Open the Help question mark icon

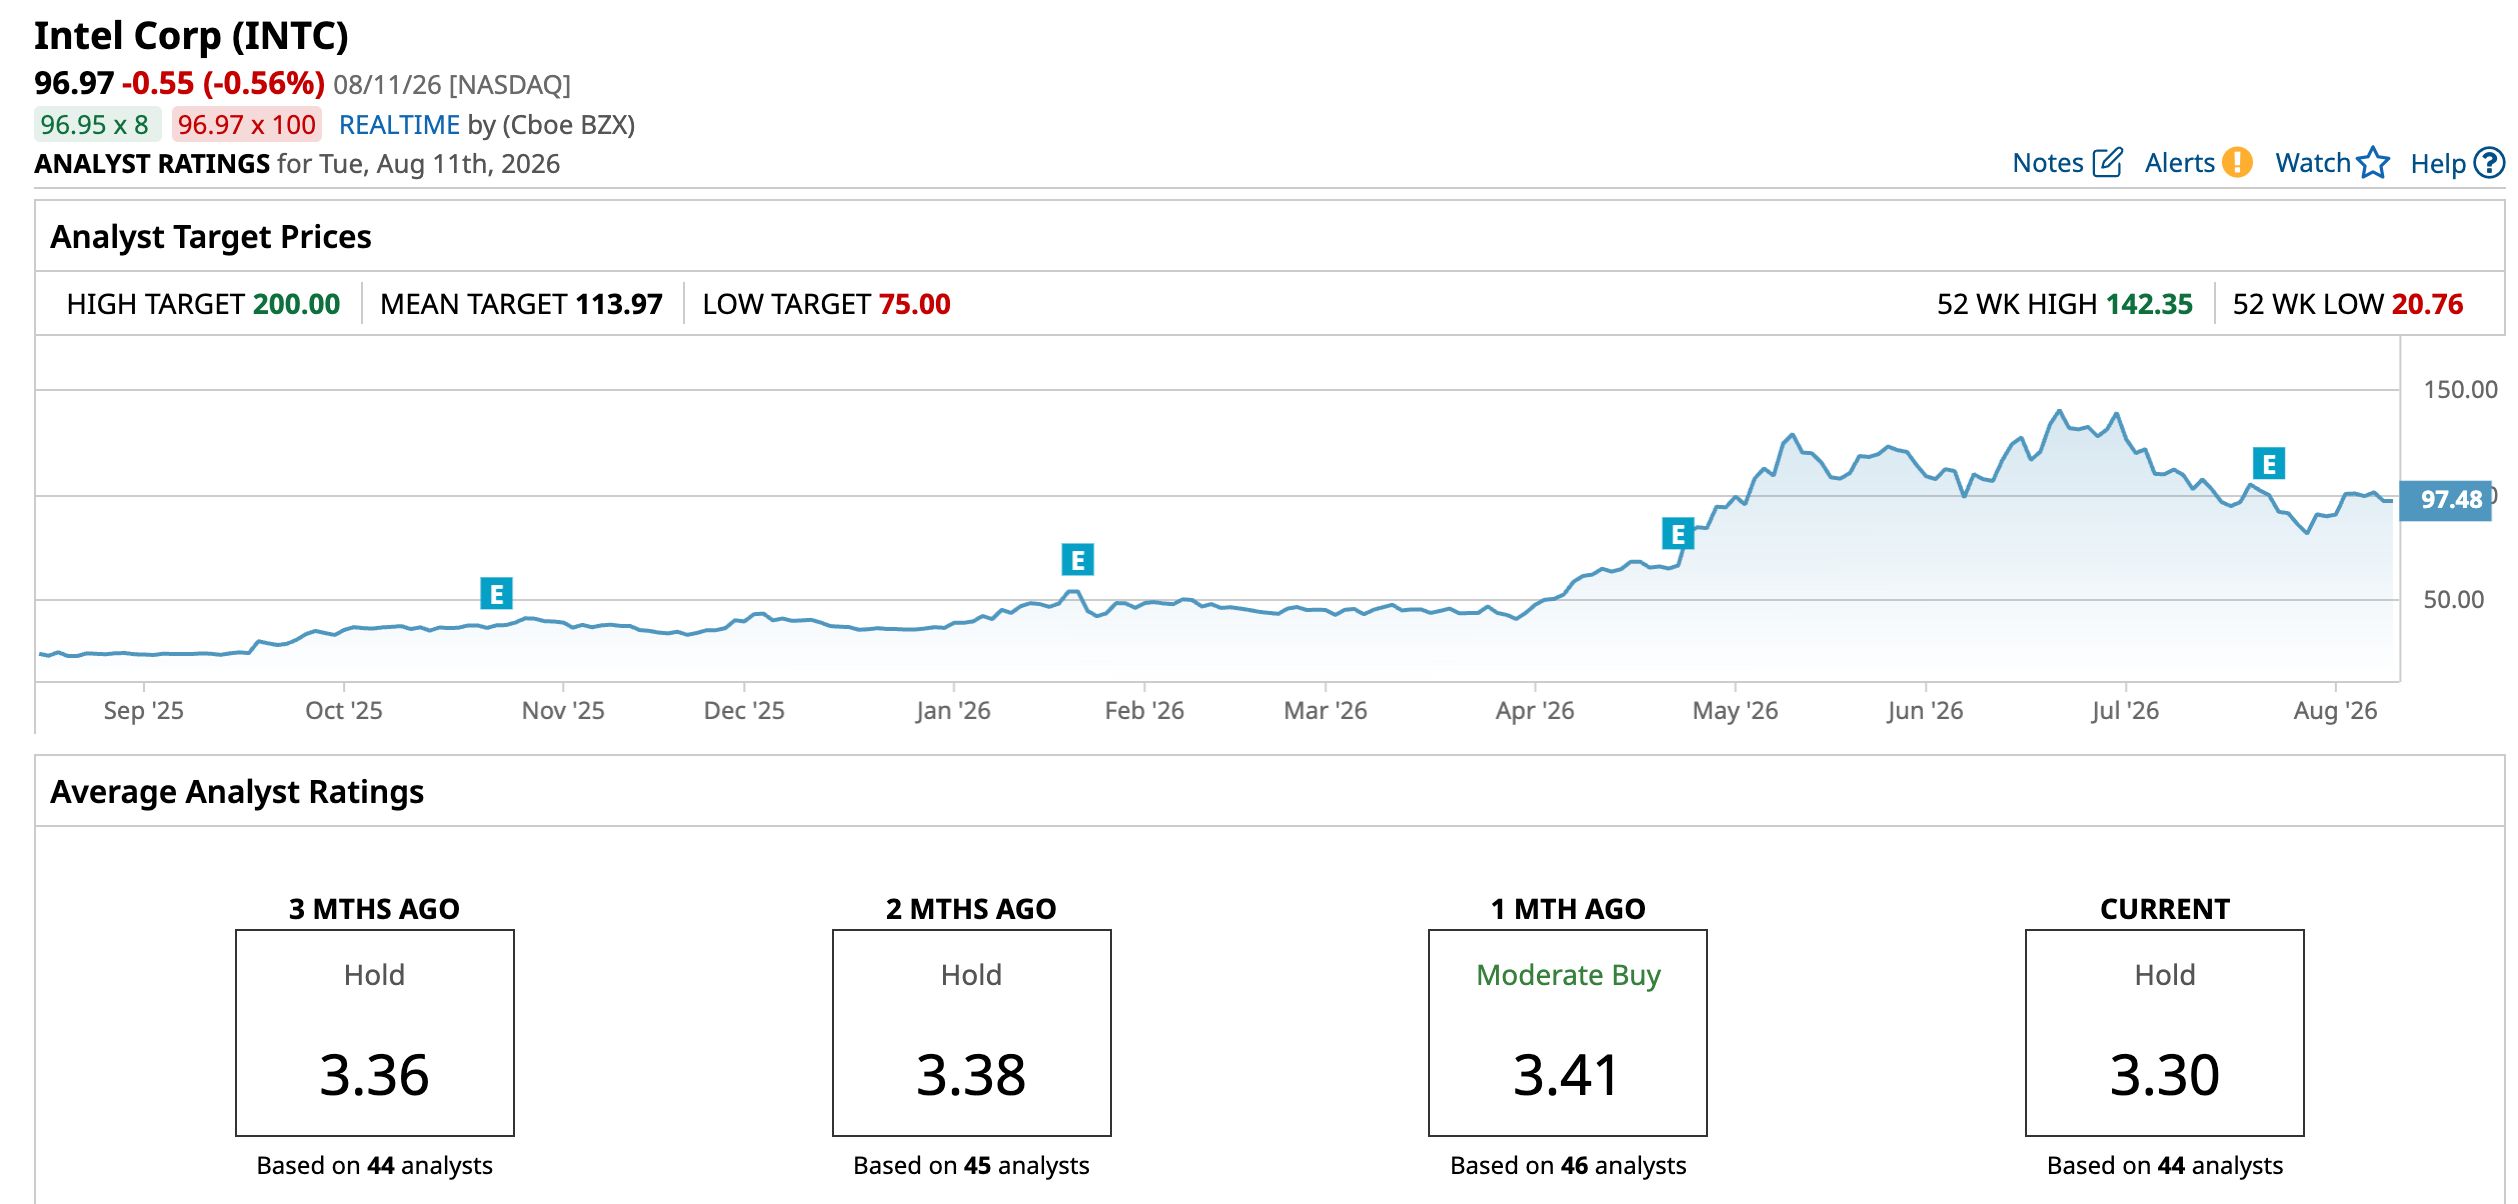[2488, 163]
